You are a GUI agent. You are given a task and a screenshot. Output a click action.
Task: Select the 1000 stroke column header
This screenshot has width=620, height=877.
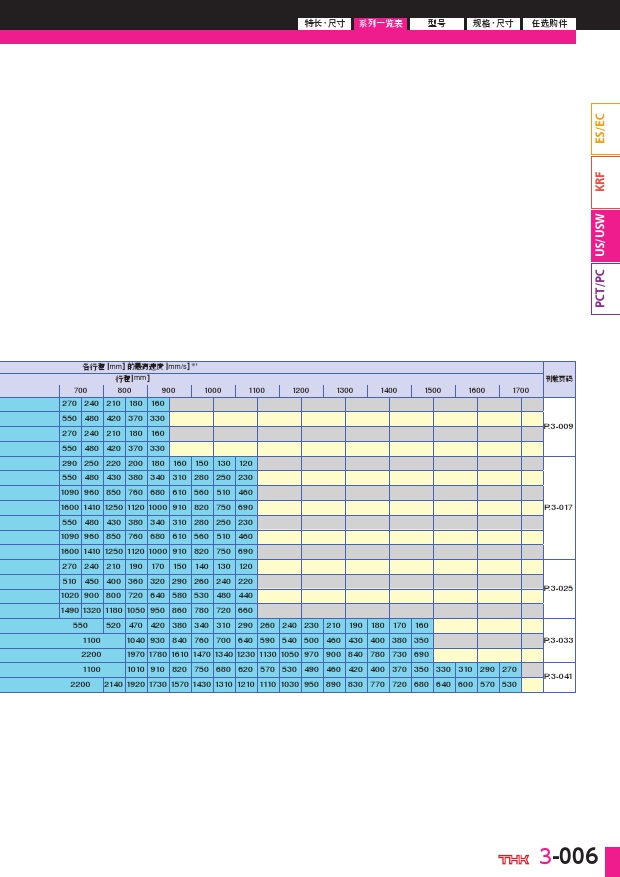[213, 390]
